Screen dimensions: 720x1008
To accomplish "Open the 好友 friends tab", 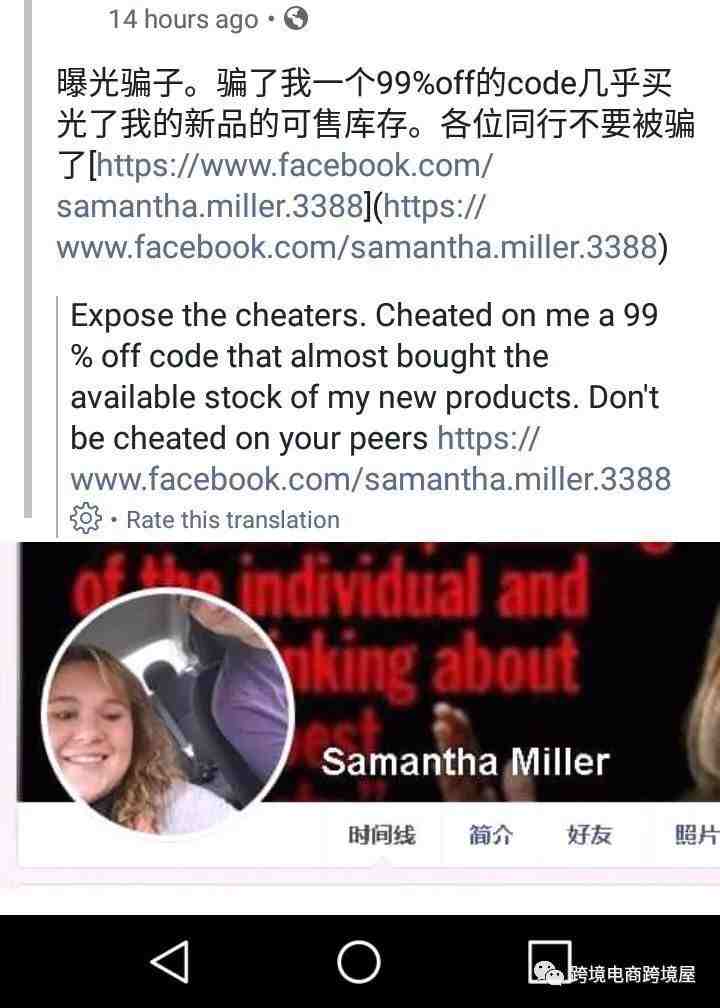I will (589, 834).
